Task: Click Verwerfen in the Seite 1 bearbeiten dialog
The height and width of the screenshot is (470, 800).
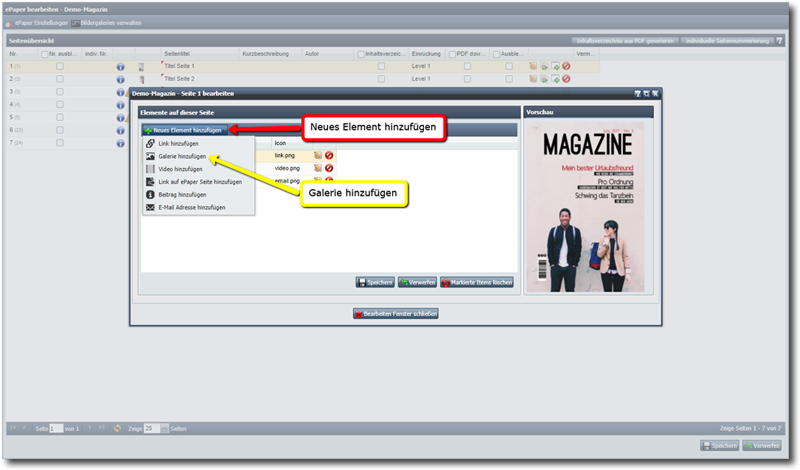Action: click(417, 282)
